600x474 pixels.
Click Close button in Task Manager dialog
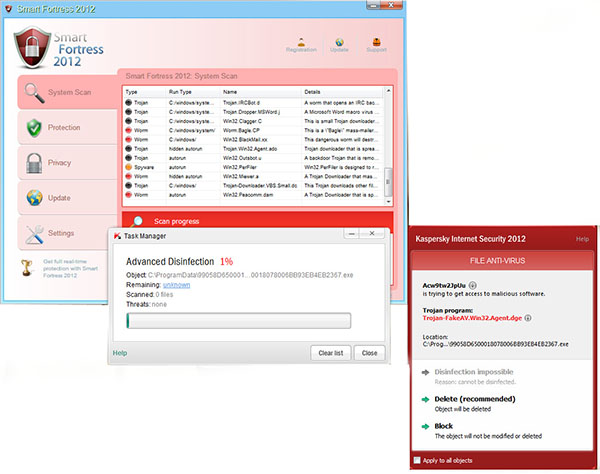(x=369, y=353)
